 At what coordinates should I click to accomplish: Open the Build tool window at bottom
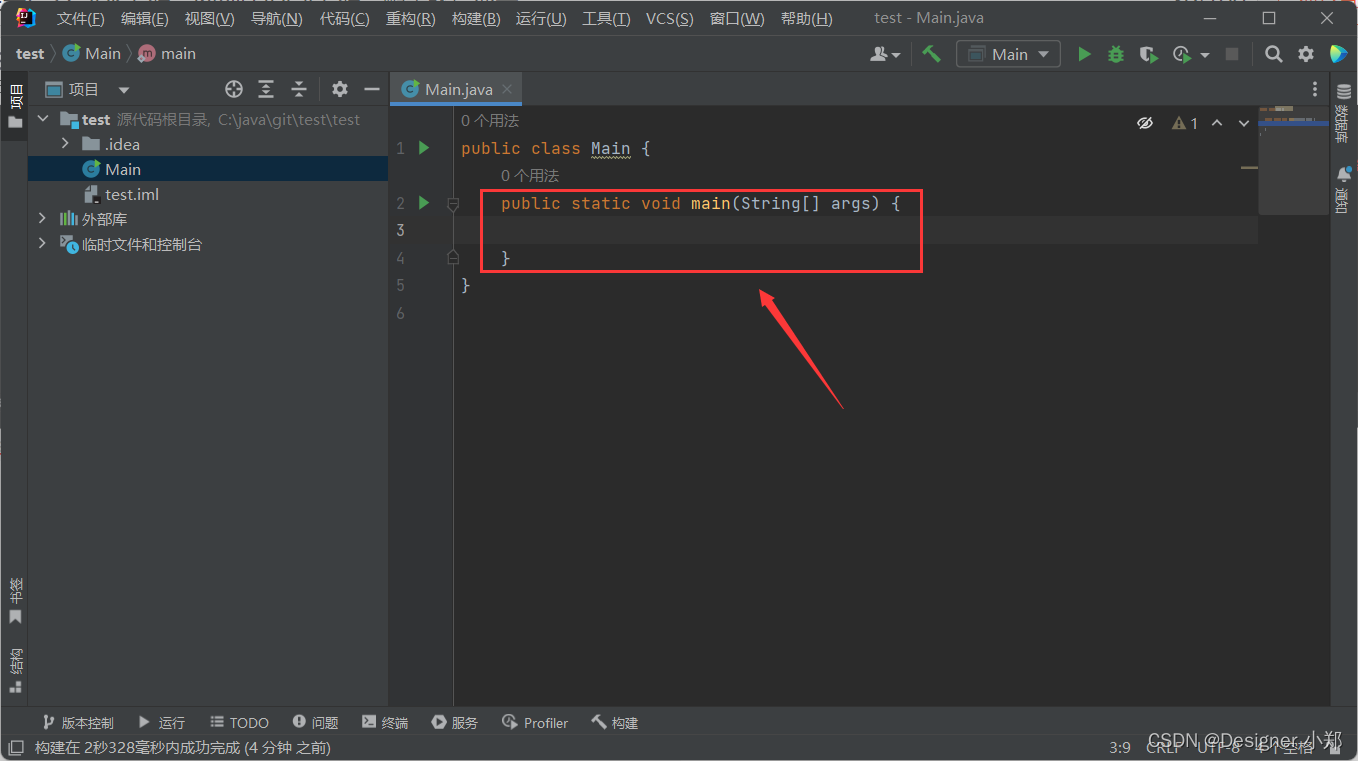[615, 722]
